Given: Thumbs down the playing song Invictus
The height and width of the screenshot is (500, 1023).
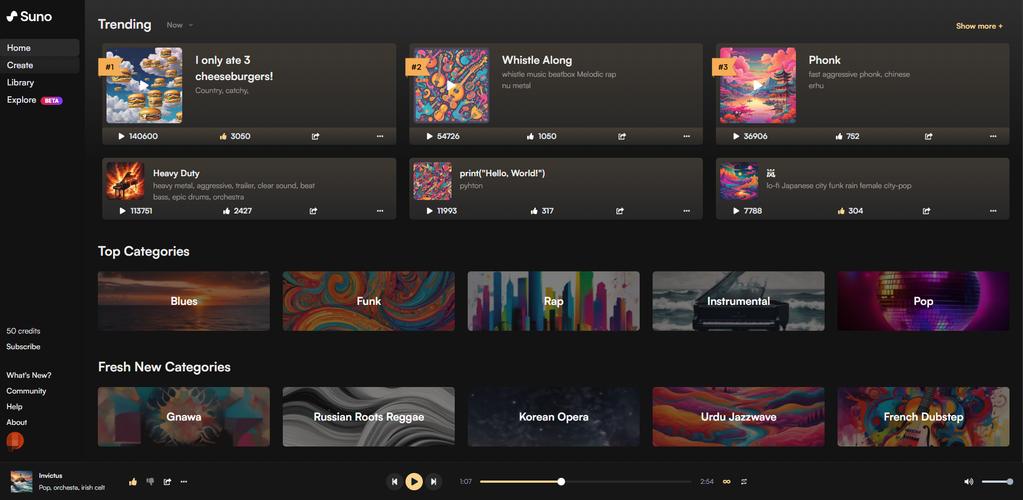Looking at the screenshot, I should coord(150,482).
